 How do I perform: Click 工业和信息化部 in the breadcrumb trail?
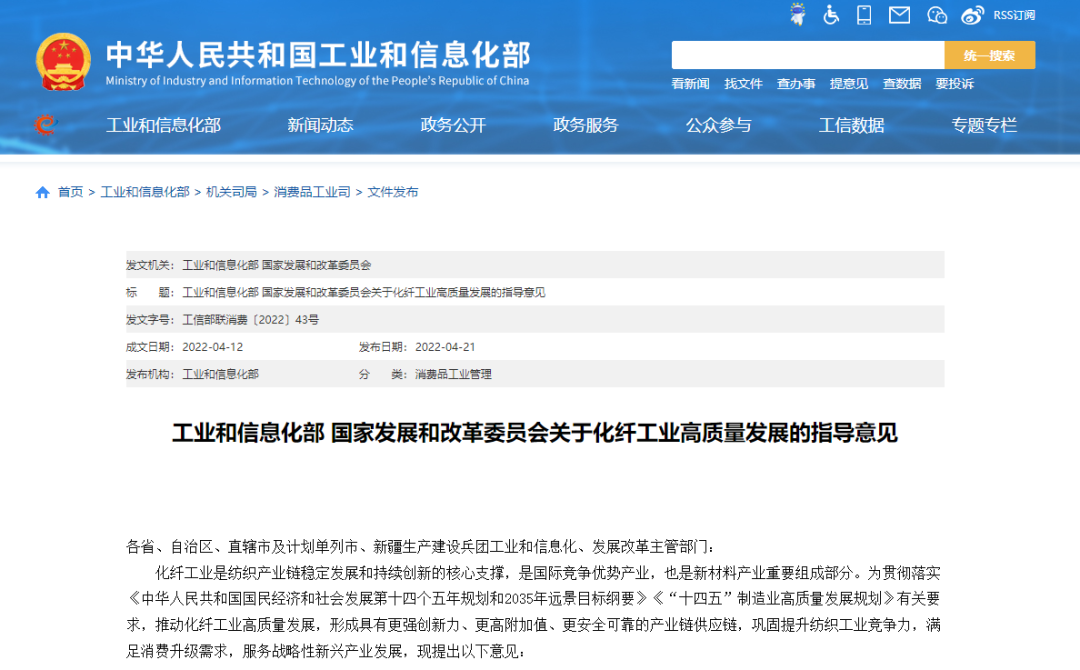click(145, 192)
